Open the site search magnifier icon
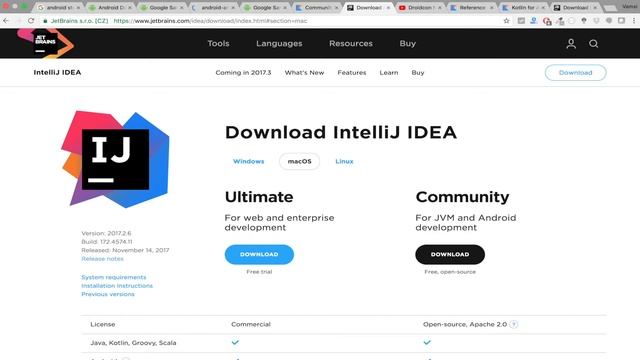 (593, 44)
